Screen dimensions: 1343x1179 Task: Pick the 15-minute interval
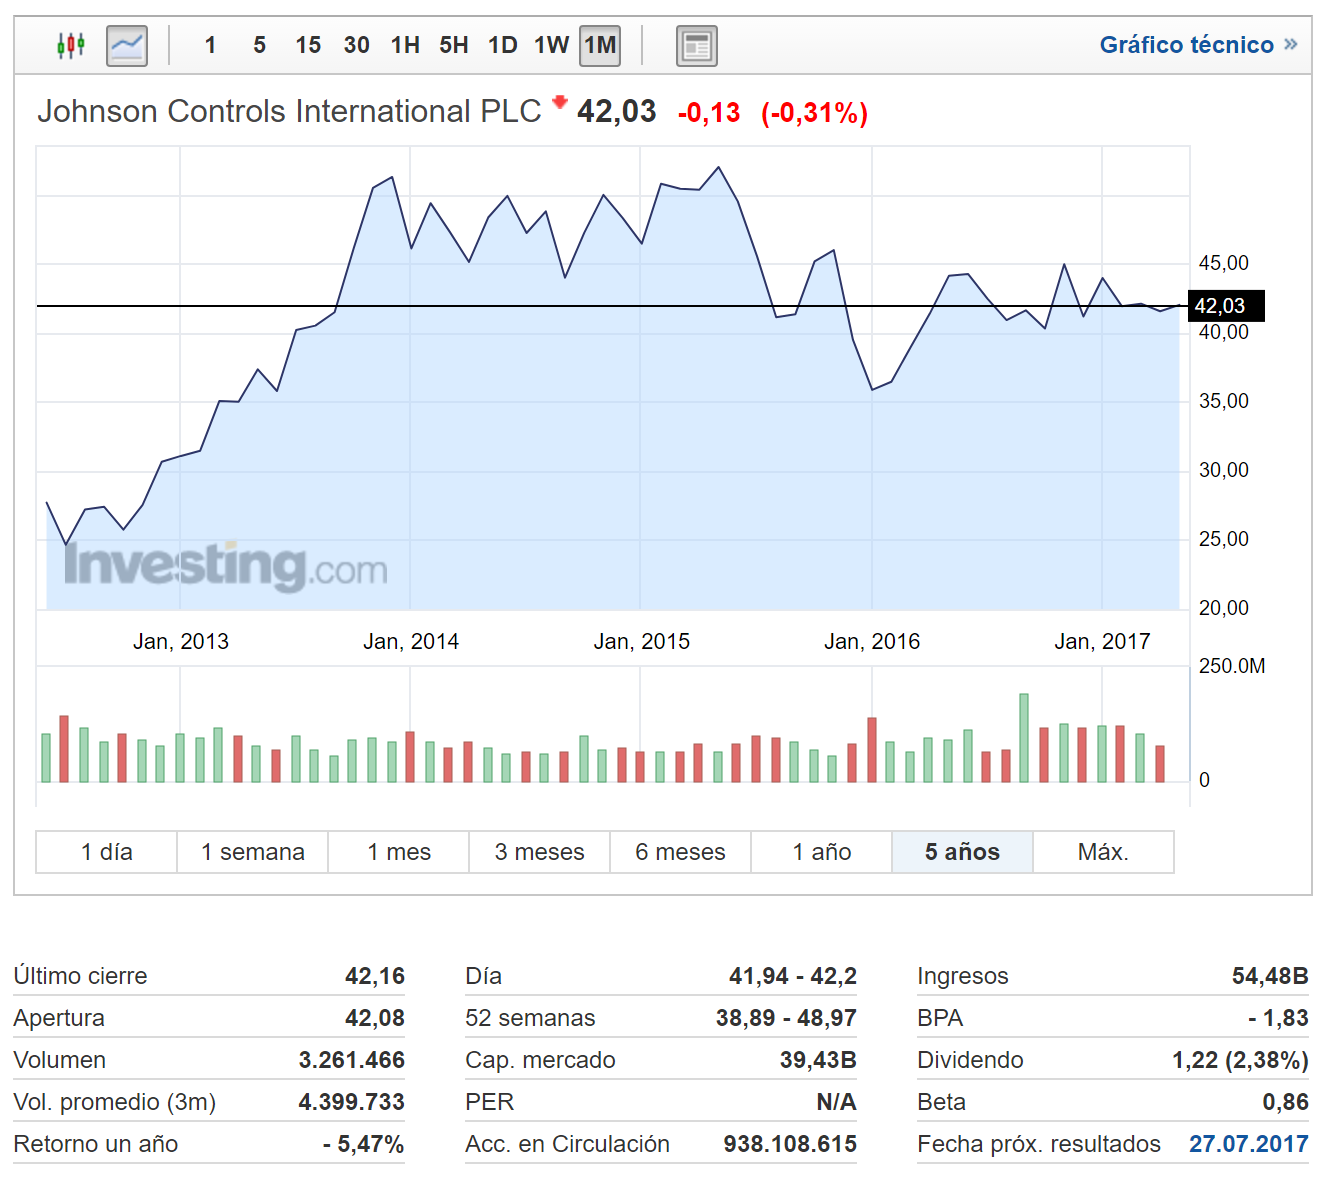point(308,45)
